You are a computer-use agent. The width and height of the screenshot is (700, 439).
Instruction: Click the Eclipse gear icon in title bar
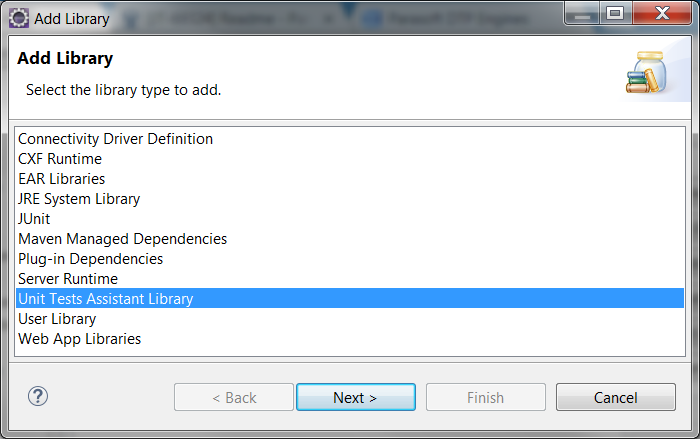pyautogui.click(x=19, y=18)
